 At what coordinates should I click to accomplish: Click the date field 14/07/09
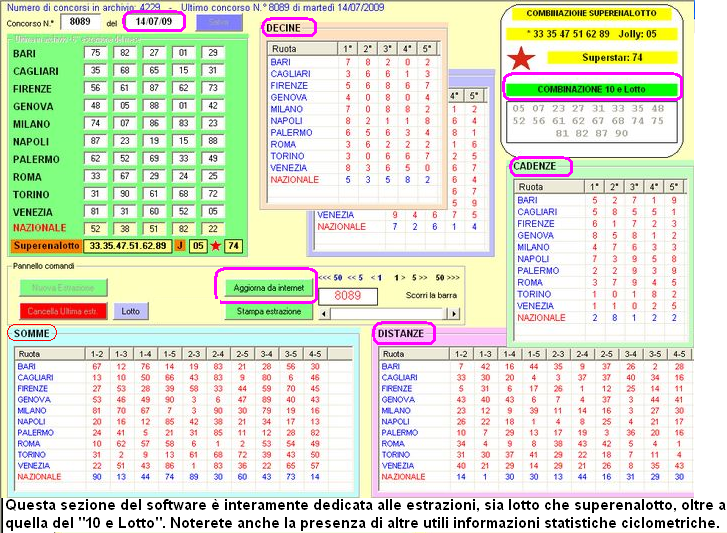click(153, 22)
